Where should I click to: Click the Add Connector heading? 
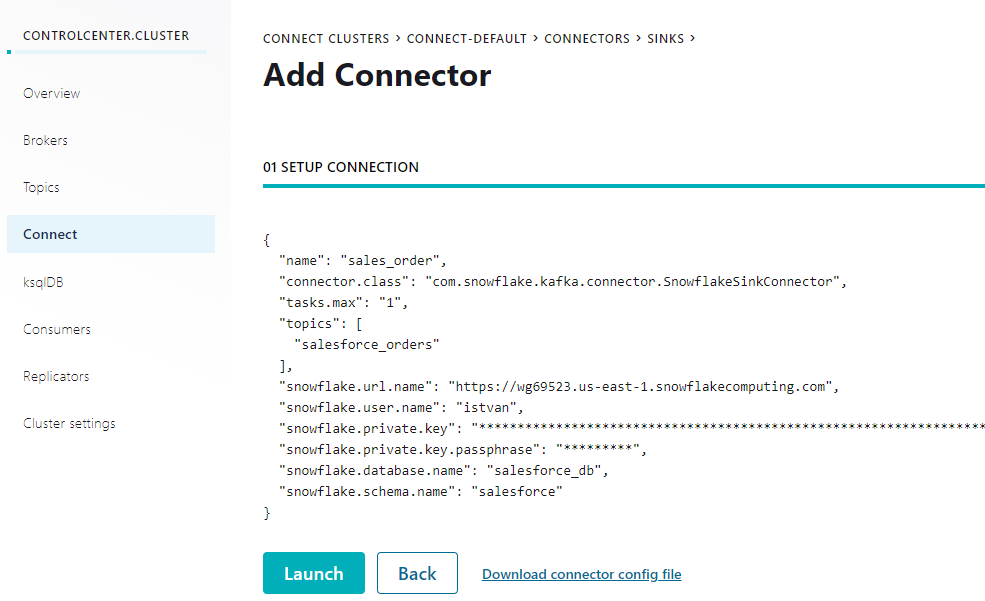pyautogui.click(x=377, y=75)
